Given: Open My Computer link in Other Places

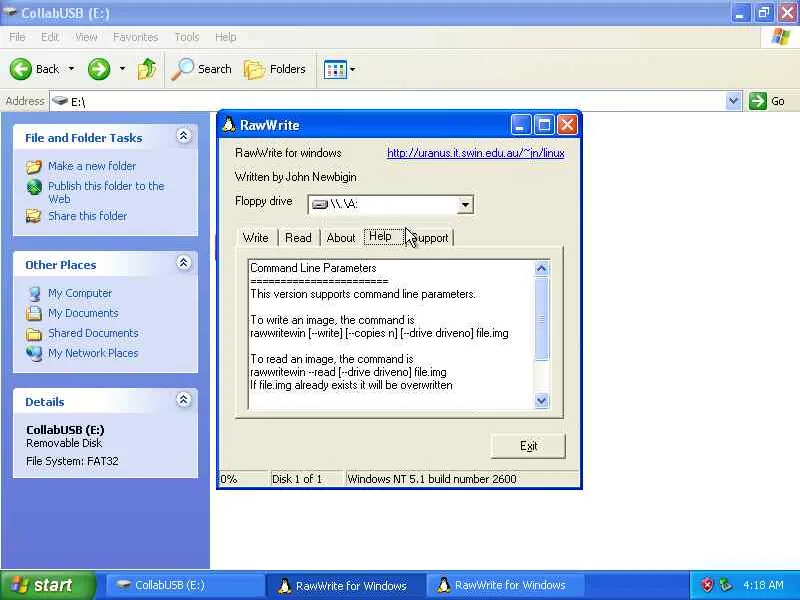Looking at the screenshot, I should [x=80, y=293].
